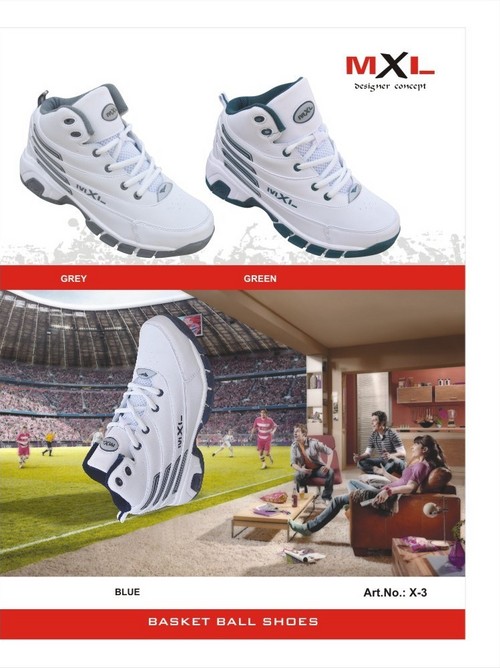This screenshot has height=668, width=500.
Task: Click the soccer player in pink jersey
Action: (x=264, y=438)
